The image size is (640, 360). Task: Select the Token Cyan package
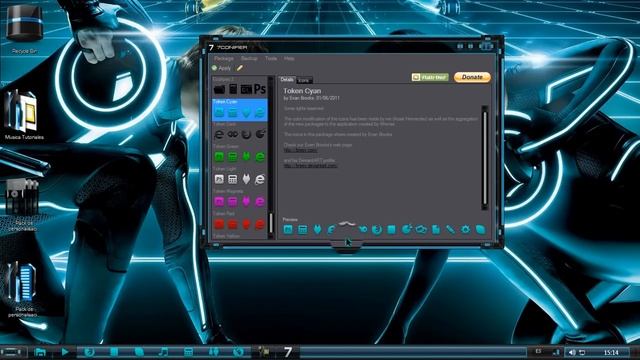(x=240, y=110)
